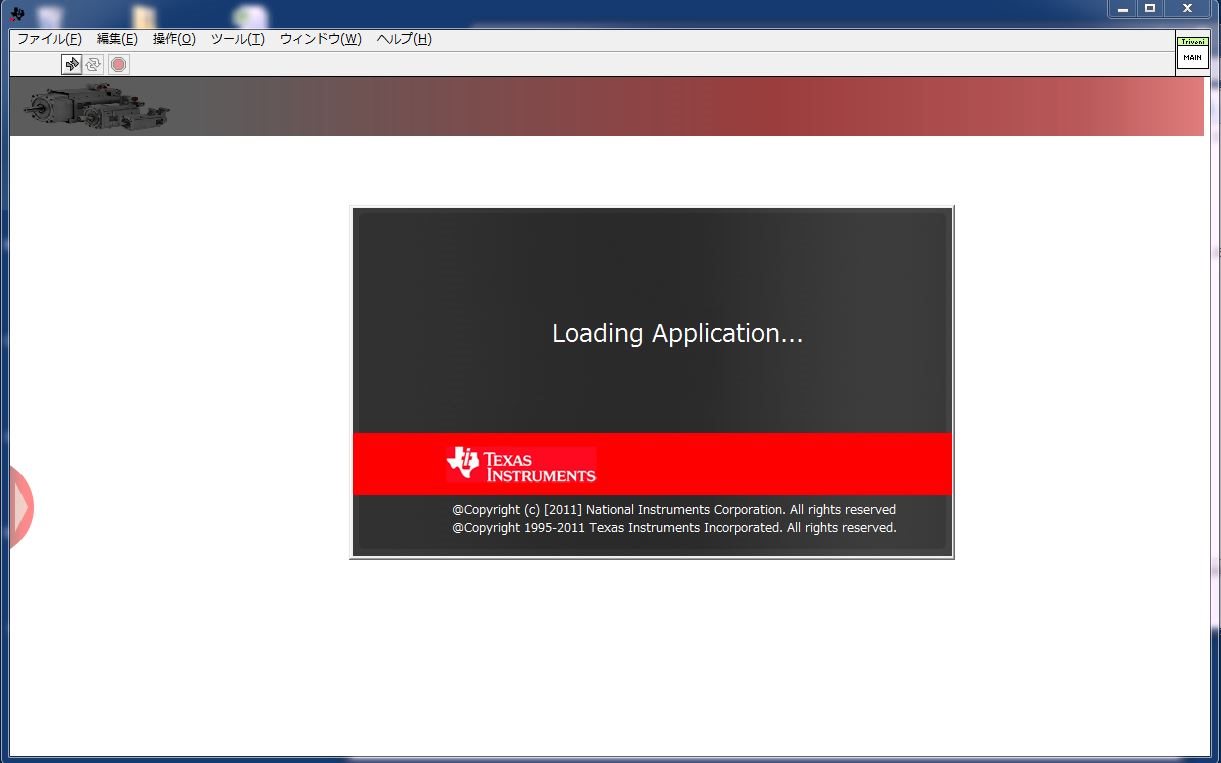
Task: Click the Run arrow toolbar button
Action: [71, 64]
